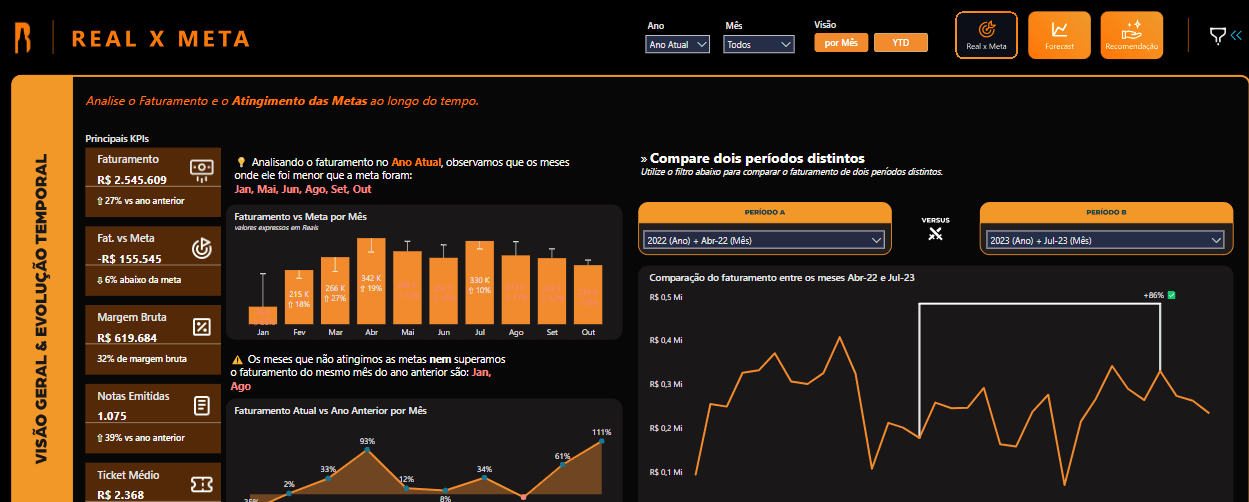Click the Jan bar in monthly chart
The height and width of the screenshot is (502, 1249).
(263, 315)
